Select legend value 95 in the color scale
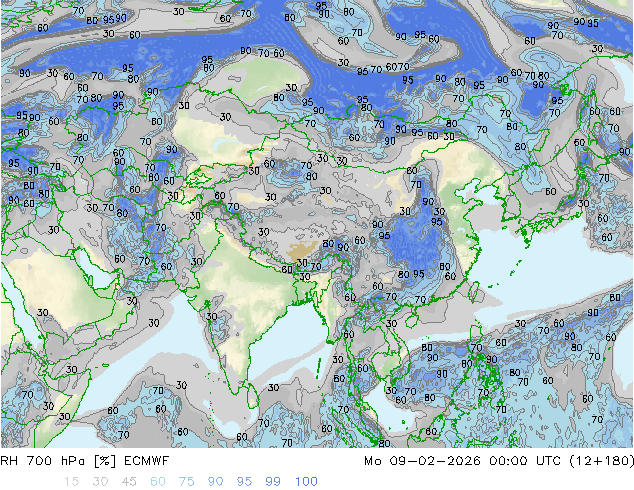634x490 pixels. click(244, 482)
